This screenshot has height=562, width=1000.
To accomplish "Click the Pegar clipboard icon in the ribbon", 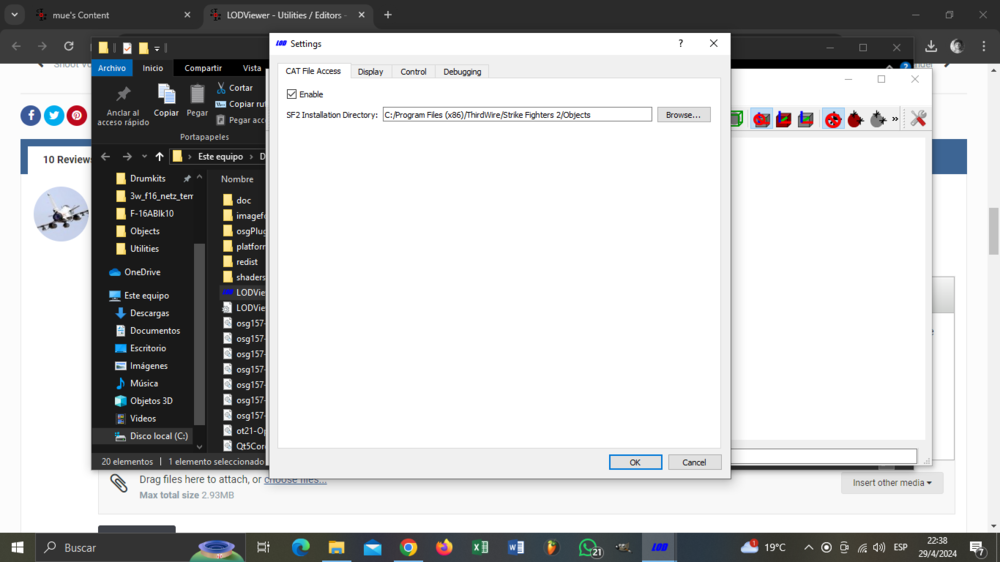I will tap(197, 94).
